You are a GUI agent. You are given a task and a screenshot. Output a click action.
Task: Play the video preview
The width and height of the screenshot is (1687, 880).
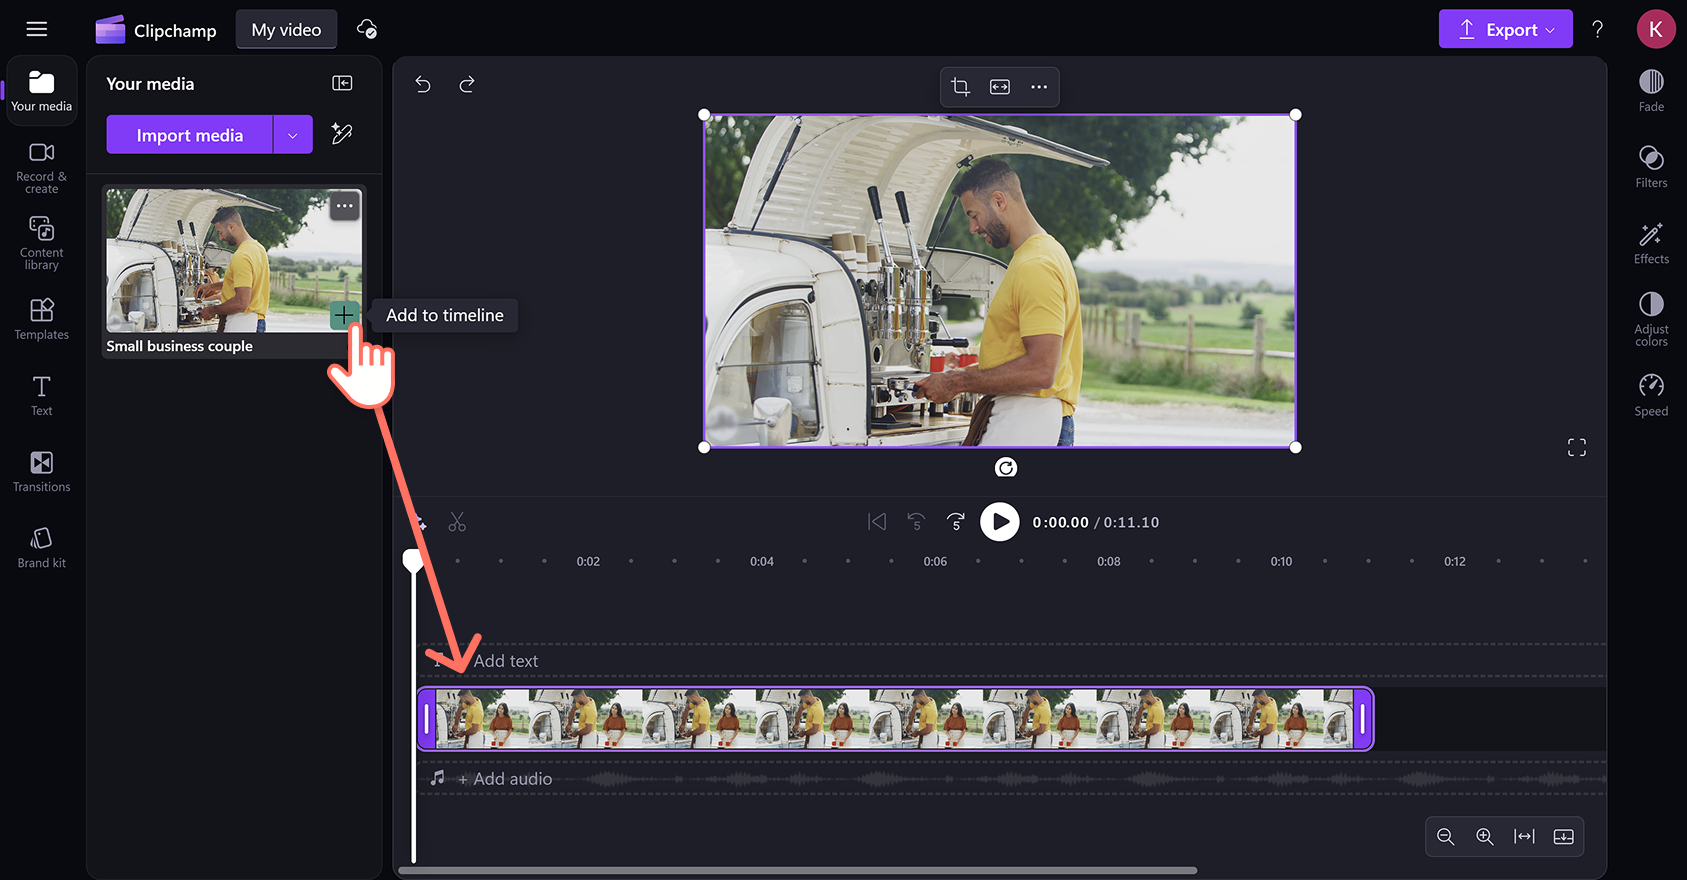click(1000, 522)
